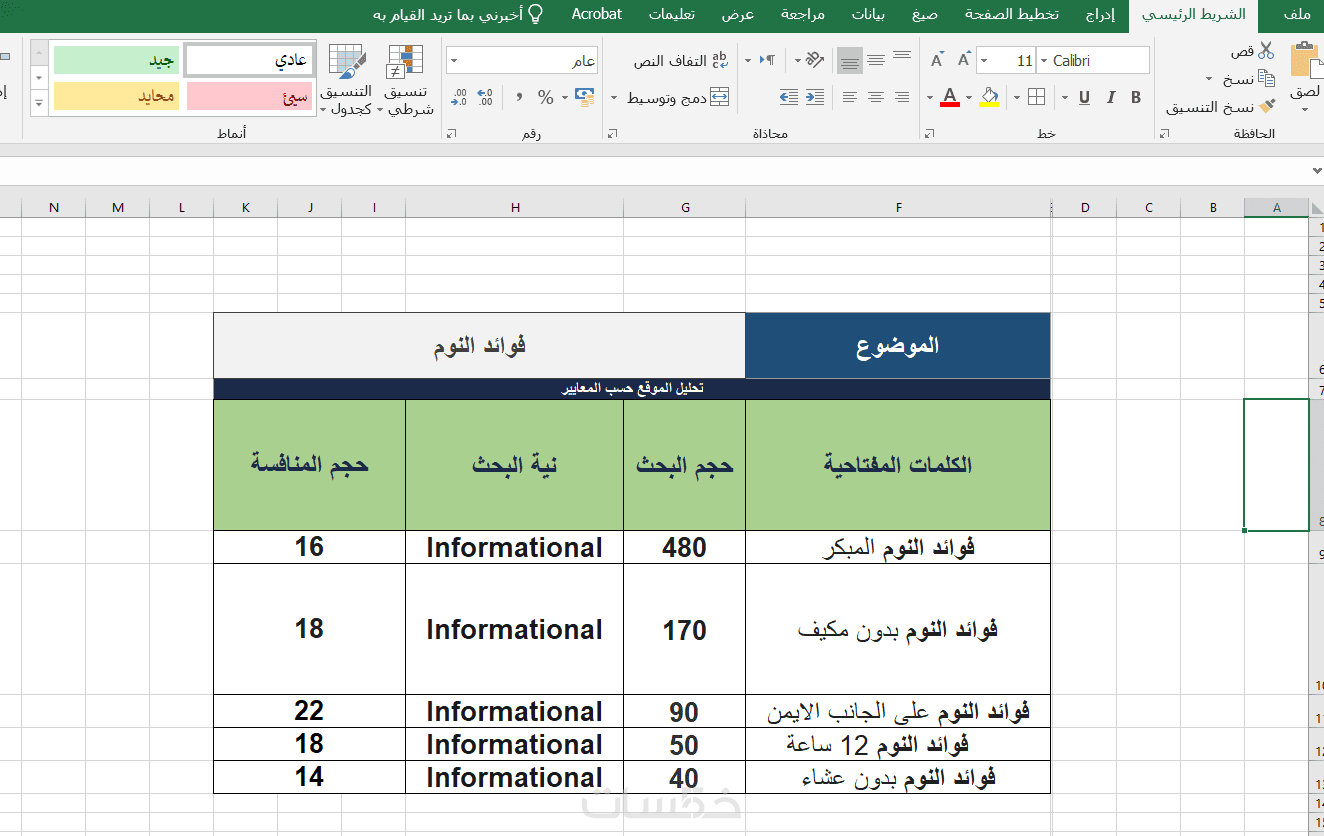Apply the عادي (Normal) cell style
This screenshot has width=1324, height=836.
tap(250, 60)
